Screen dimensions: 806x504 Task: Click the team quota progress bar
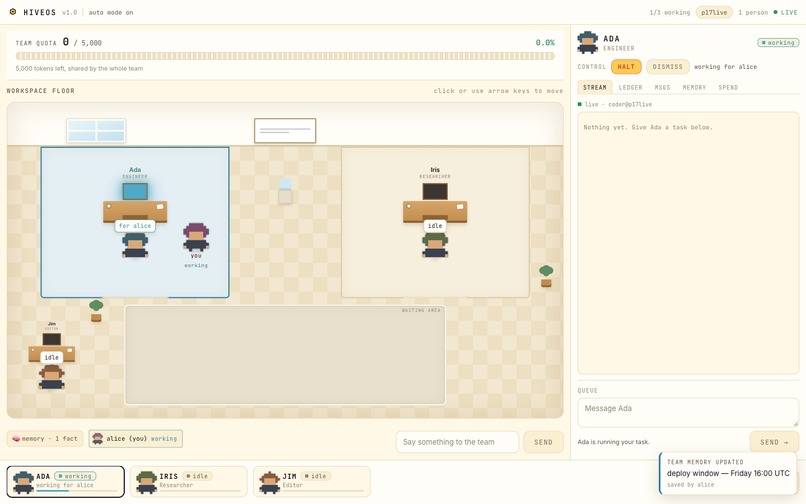pyautogui.click(x=285, y=56)
